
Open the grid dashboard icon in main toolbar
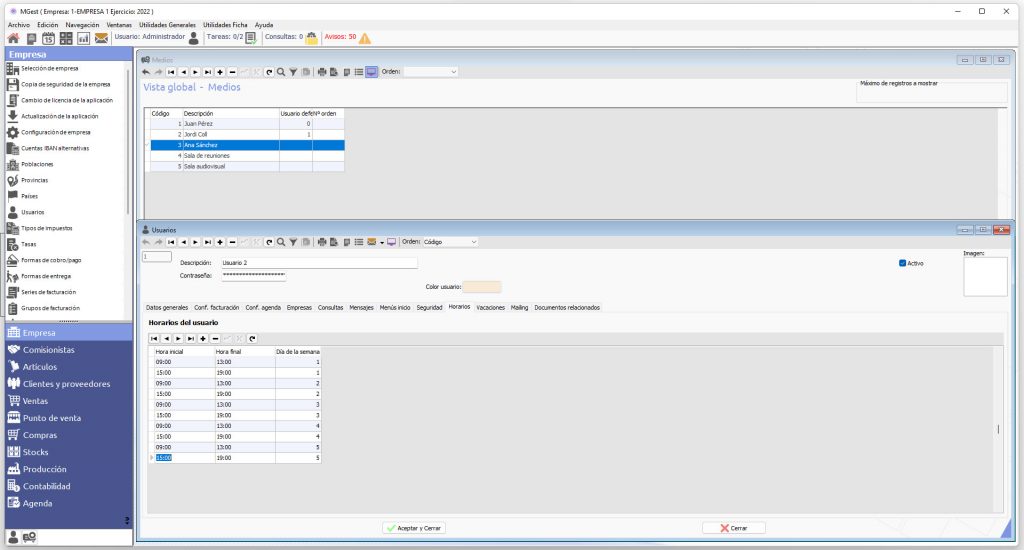tap(66, 39)
